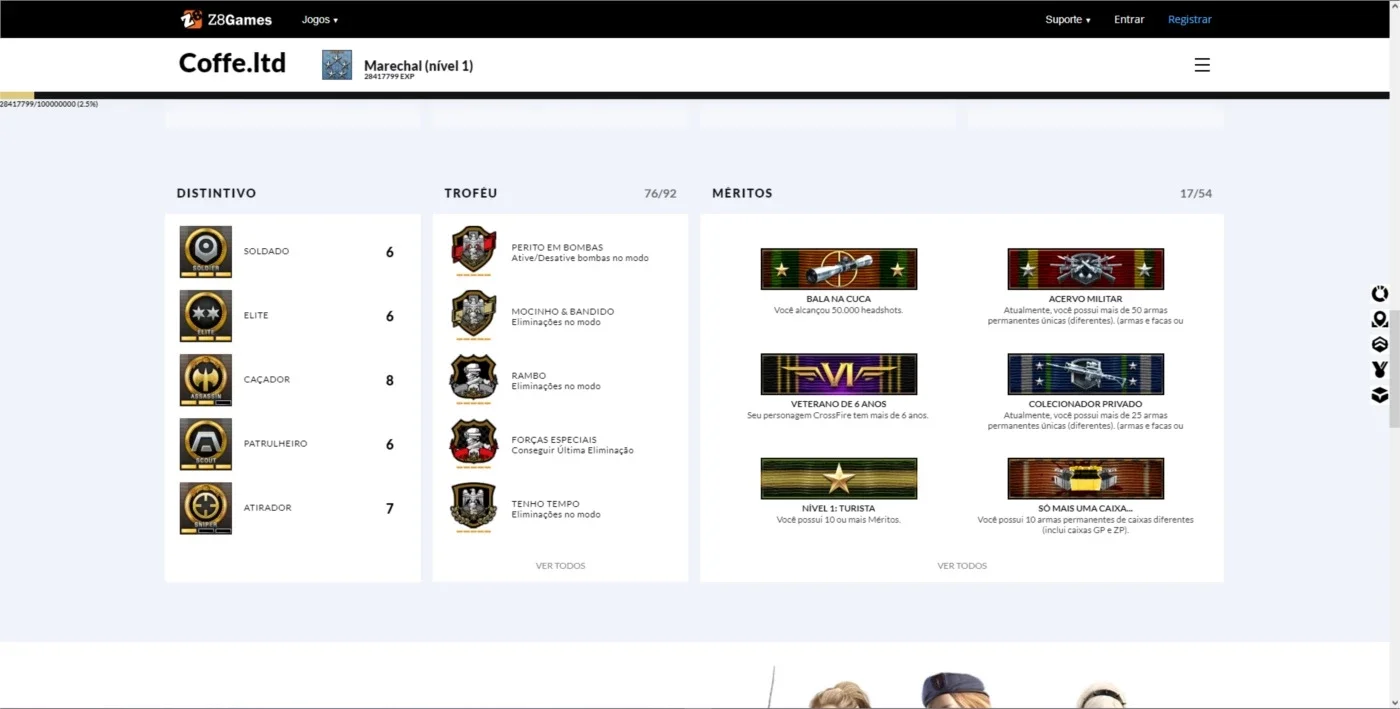Select the box sidebar icon
Screen dimensions: 1400x709
1380,394
